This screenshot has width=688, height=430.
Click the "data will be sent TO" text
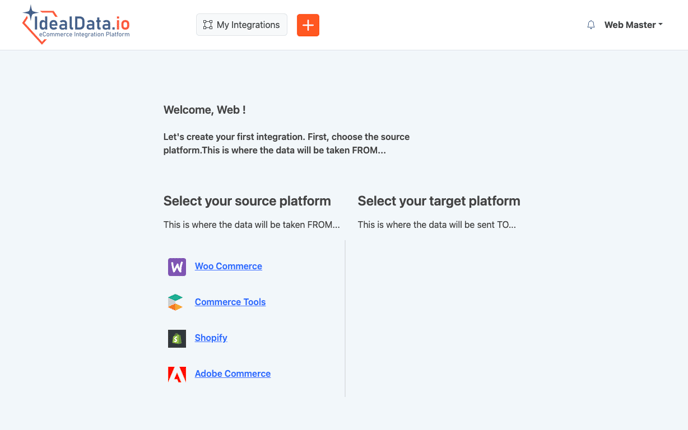[437, 225]
